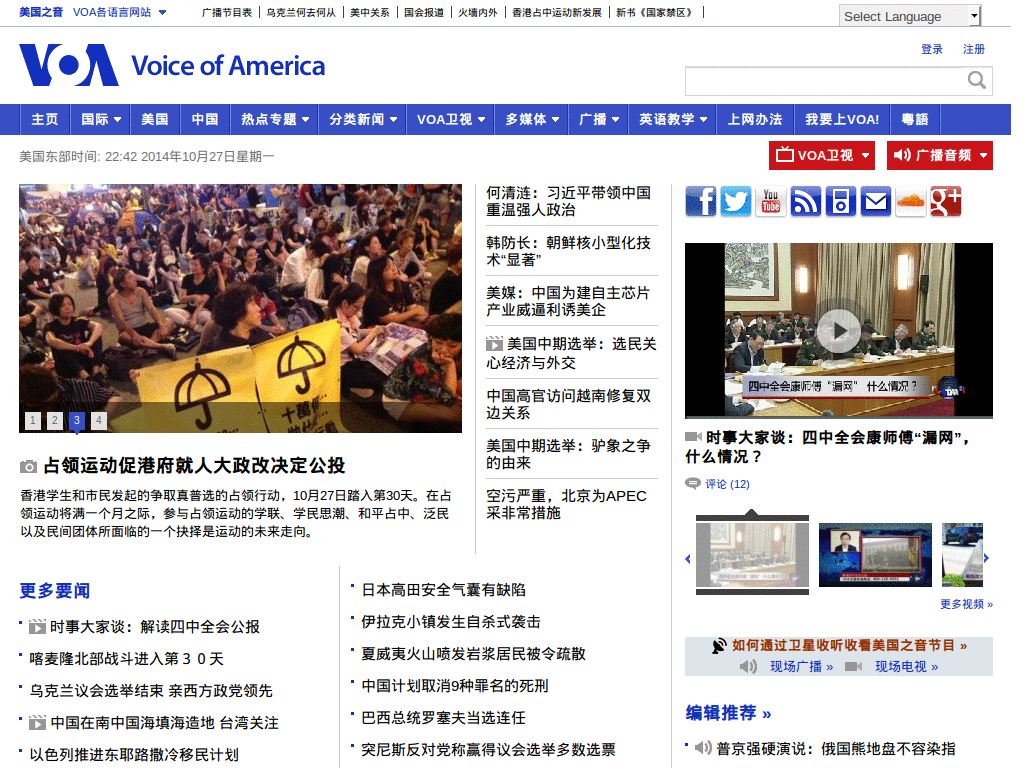The width and height of the screenshot is (1024, 768).
Task: Open 更多视频 link
Action: (967, 604)
